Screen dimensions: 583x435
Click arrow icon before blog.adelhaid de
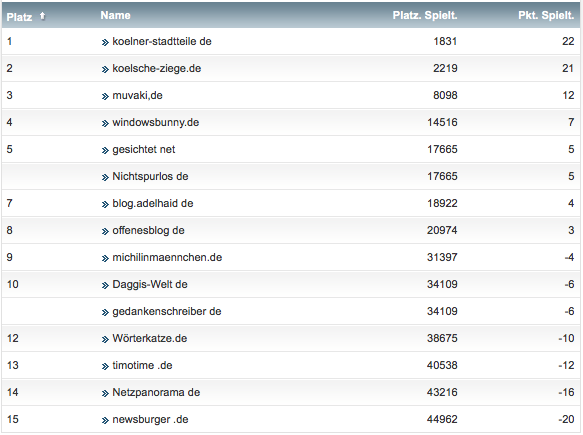[105, 204]
